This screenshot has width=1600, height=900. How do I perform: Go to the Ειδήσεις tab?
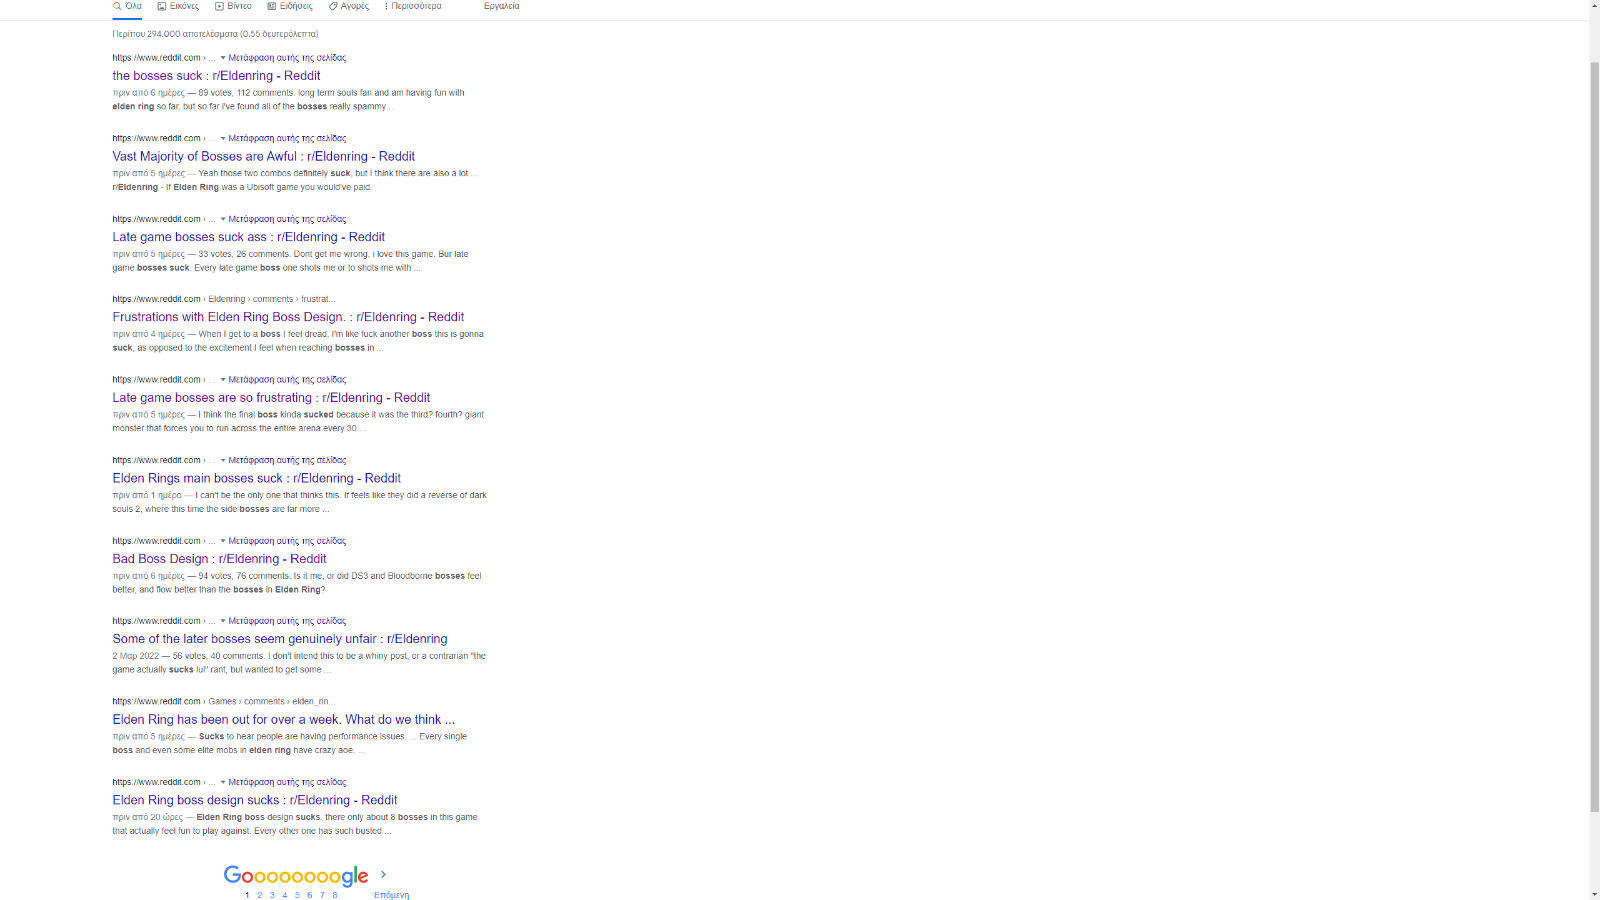click(x=290, y=6)
